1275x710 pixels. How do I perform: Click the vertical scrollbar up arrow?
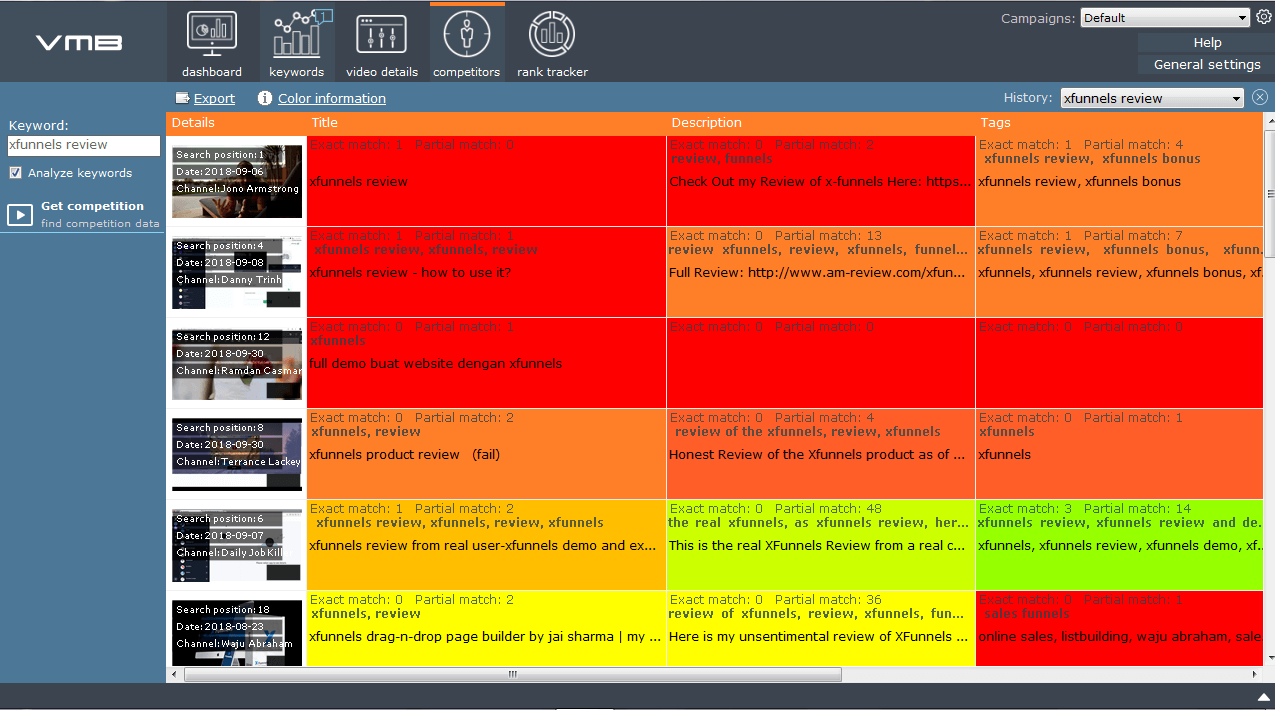1269,121
